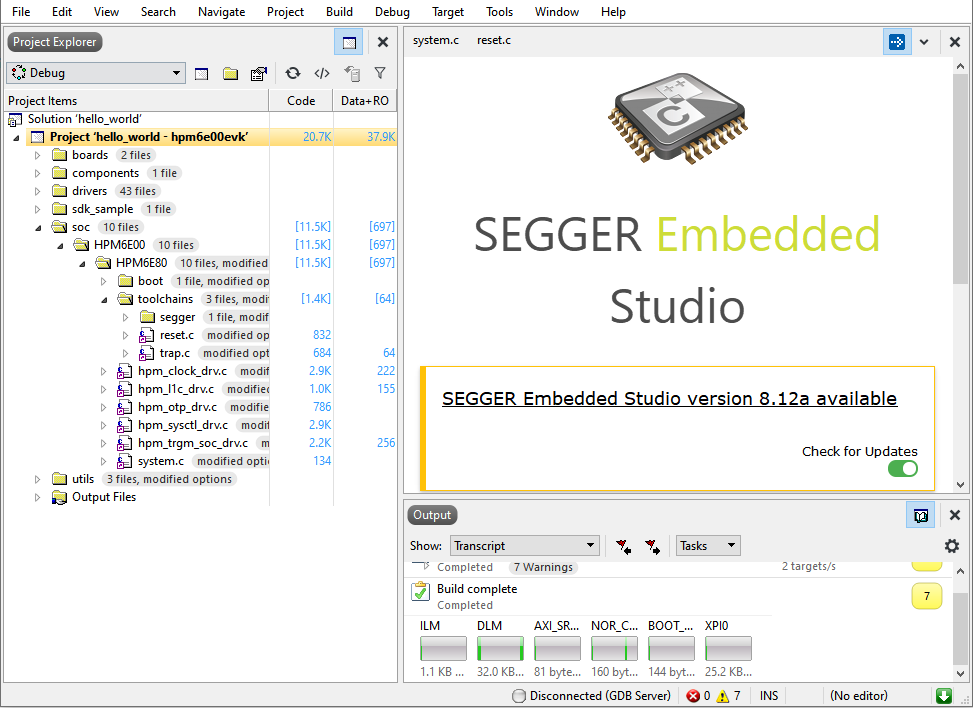Image resolution: width=973 pixels, height=708 pixels.
Task: Go to previous error in Output
Action: click(623, 546)
